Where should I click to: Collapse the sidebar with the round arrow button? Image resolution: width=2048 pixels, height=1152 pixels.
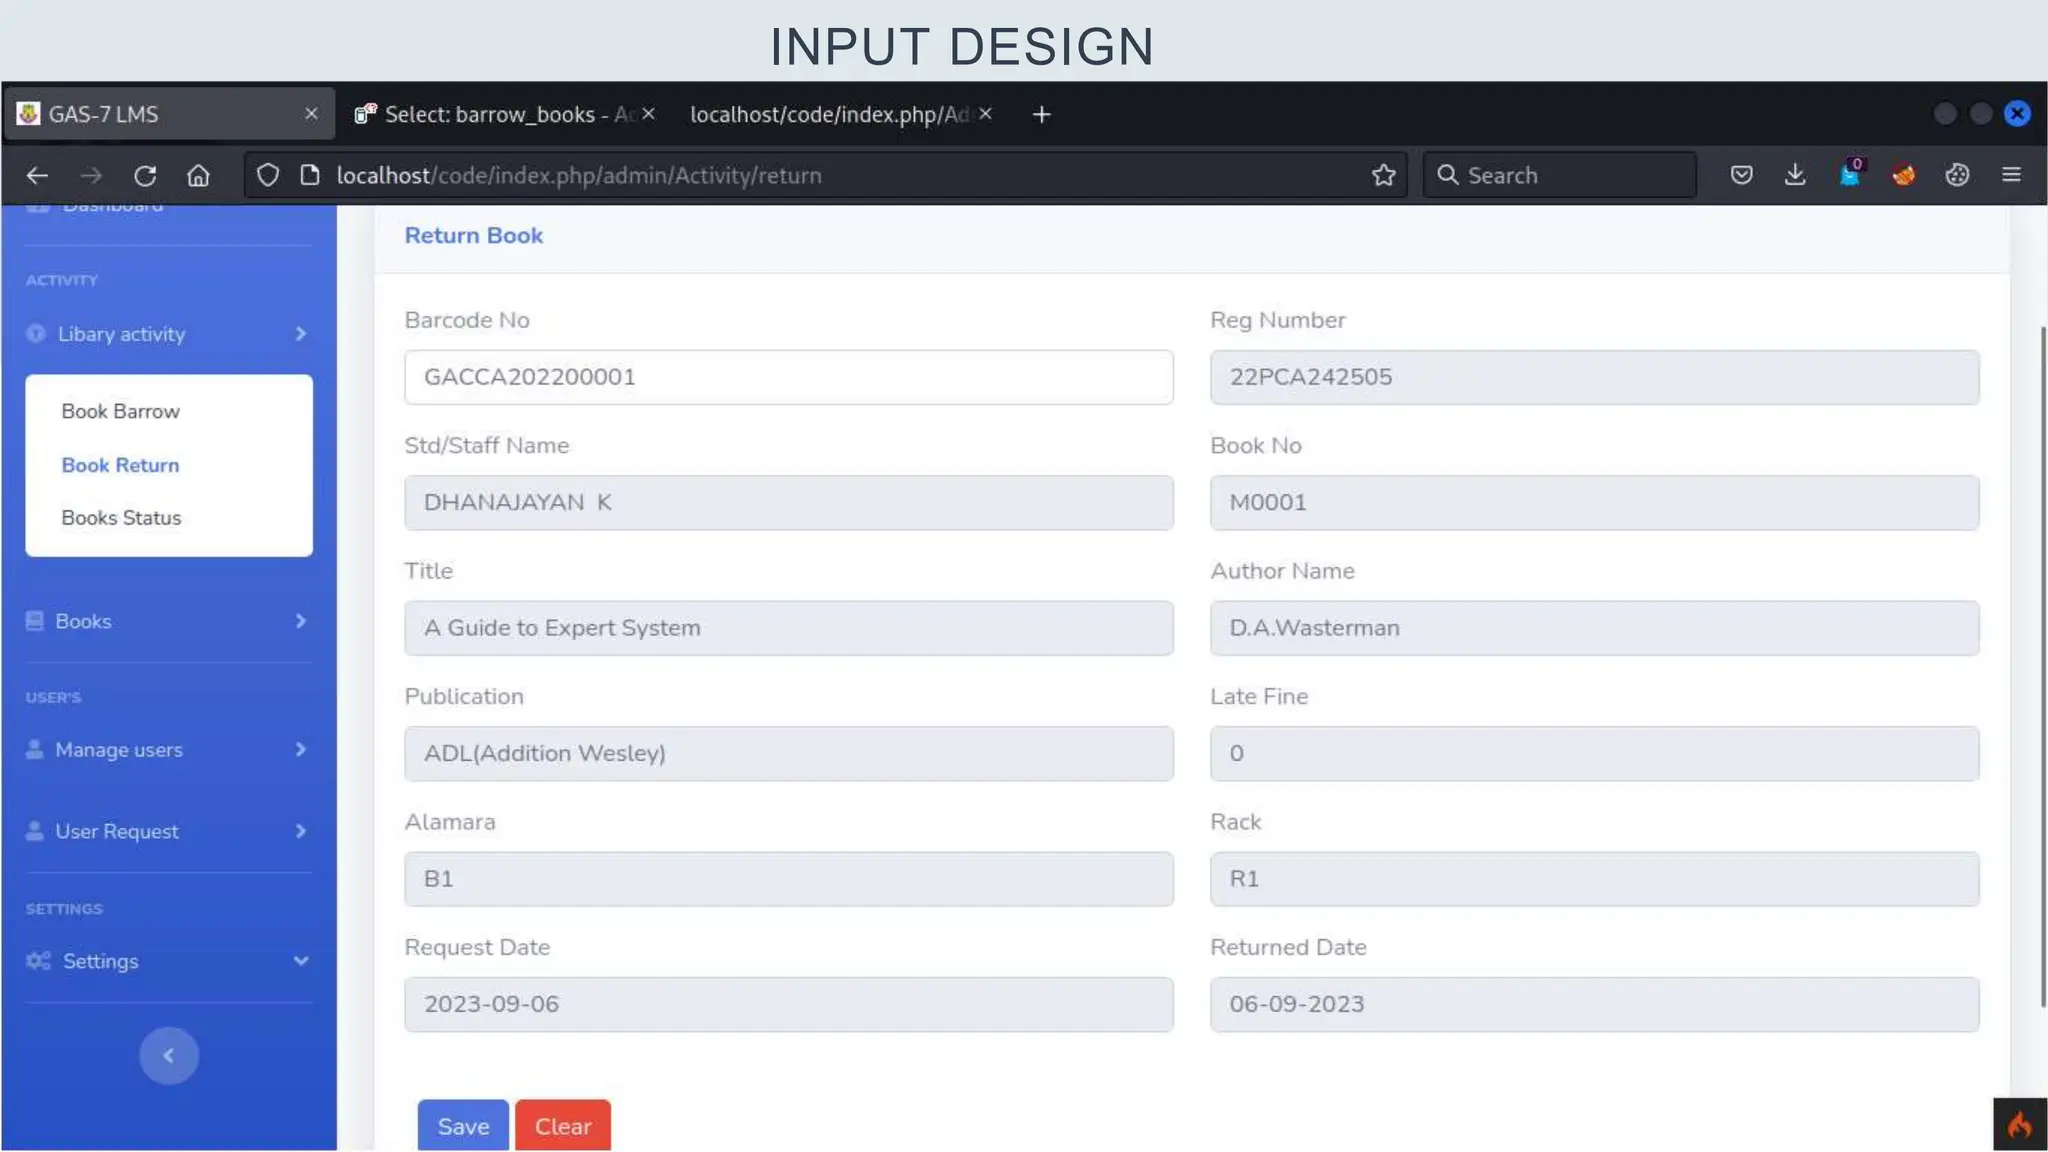click(x=169, y=1056)
